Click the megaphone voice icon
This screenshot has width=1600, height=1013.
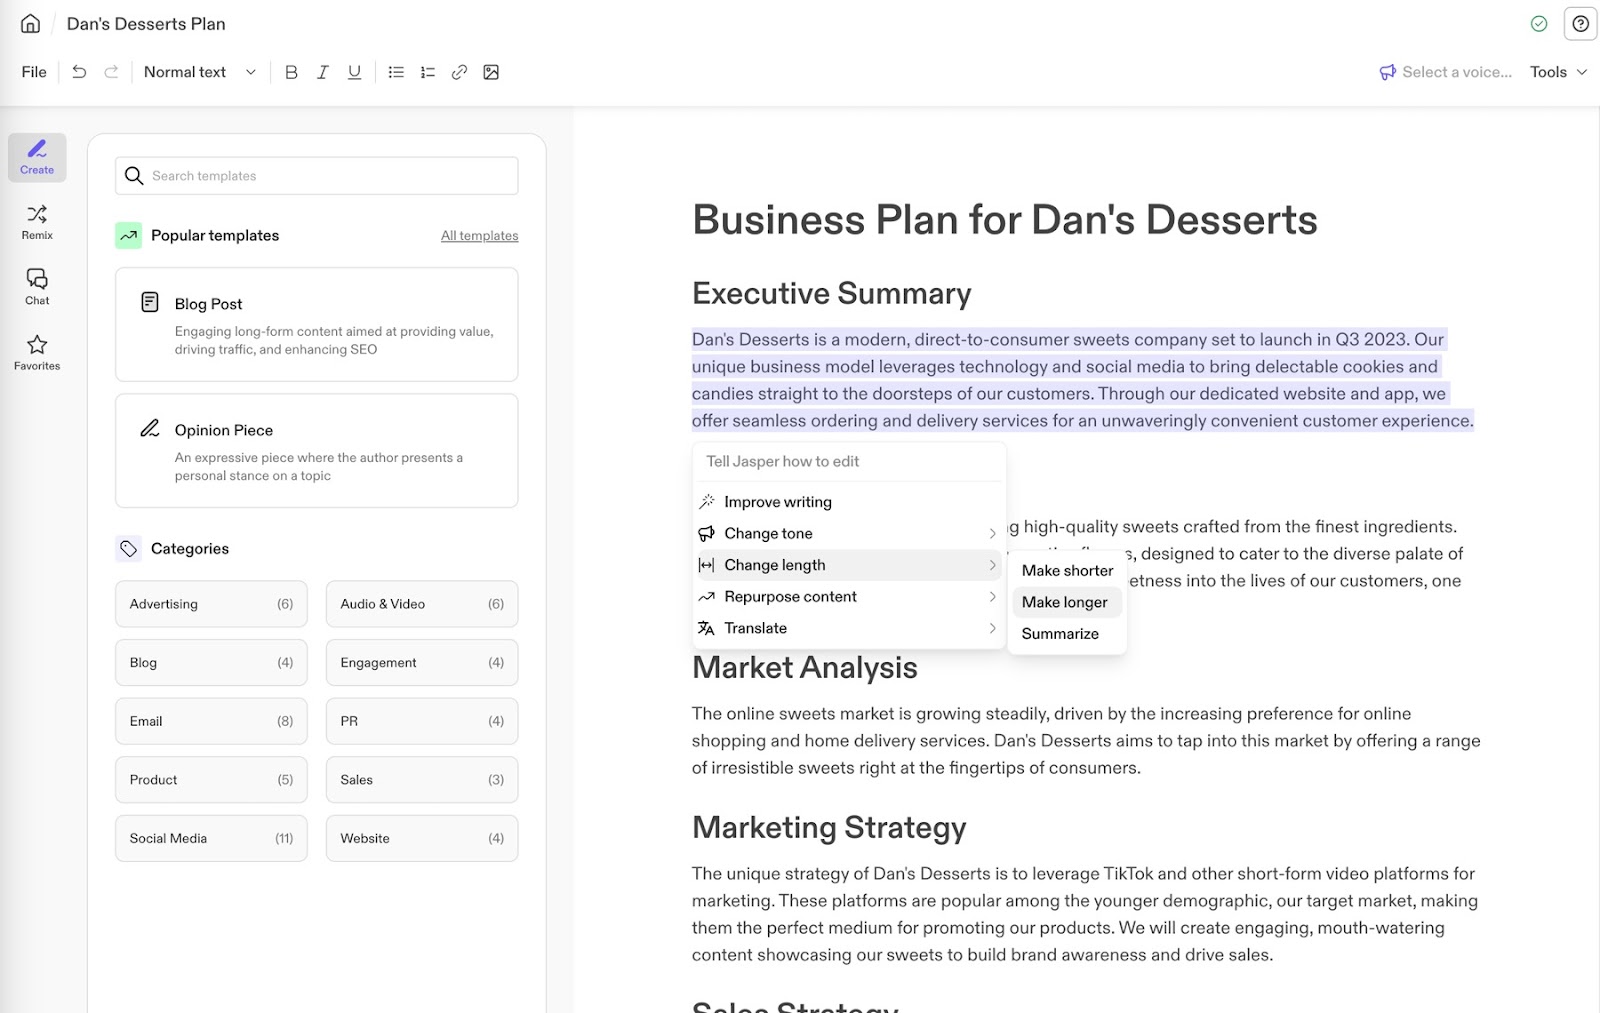[1388, 72]
